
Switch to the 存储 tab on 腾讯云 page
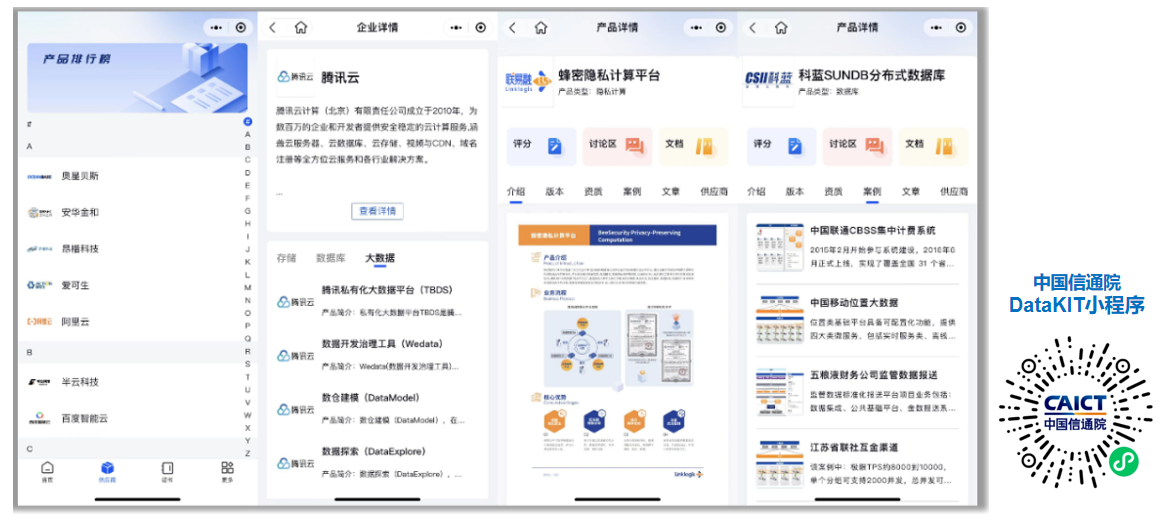(x=286, y=258)
